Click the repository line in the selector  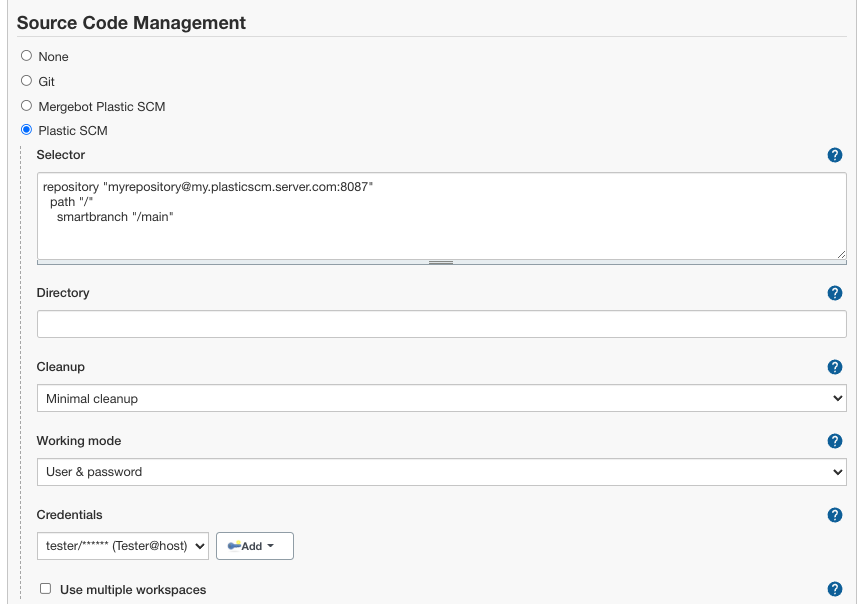(208, 187)
